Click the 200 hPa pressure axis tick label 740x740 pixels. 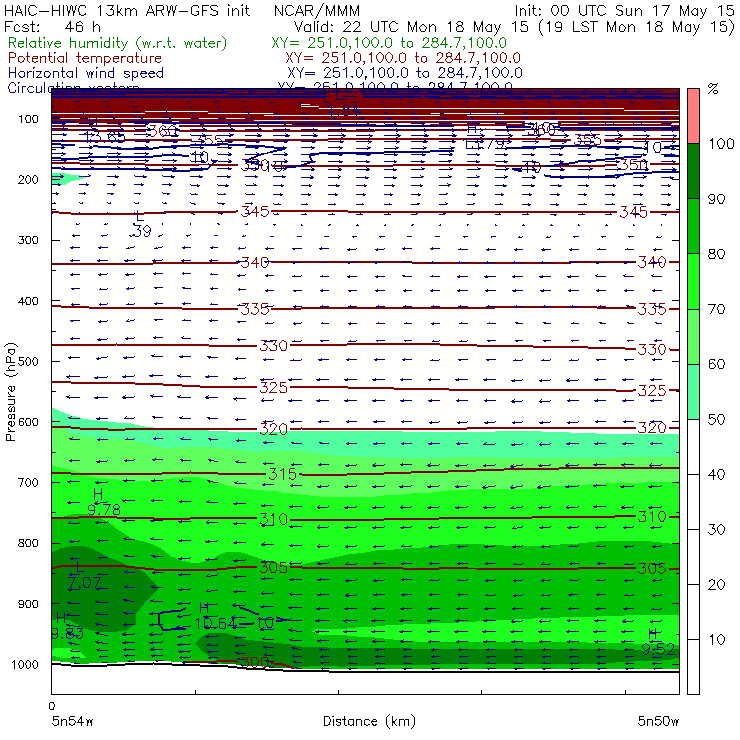(28, 180)
